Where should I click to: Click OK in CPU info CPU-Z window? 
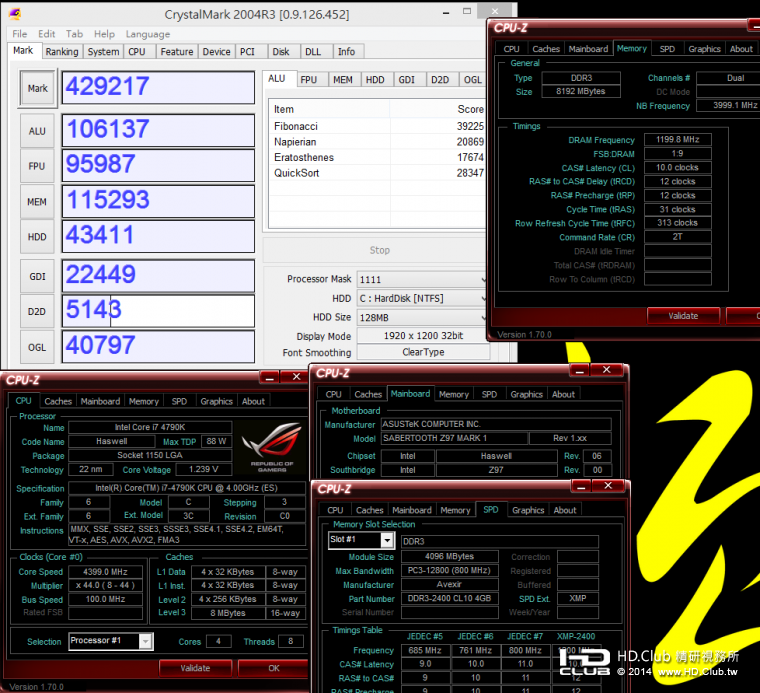pos(274,668)
